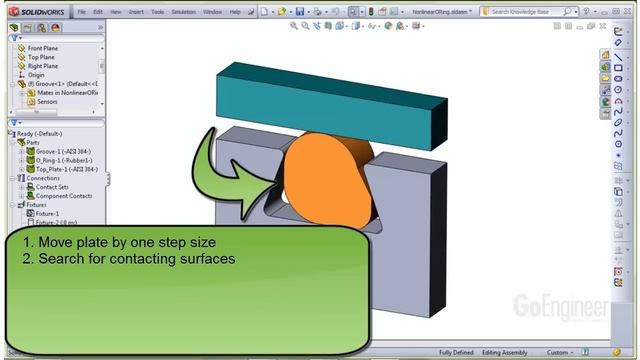Image resolution: width=640 pixels, height=360 pixels.
Task: Expand the Groove-1 part in the study tree
Action: 22,152
